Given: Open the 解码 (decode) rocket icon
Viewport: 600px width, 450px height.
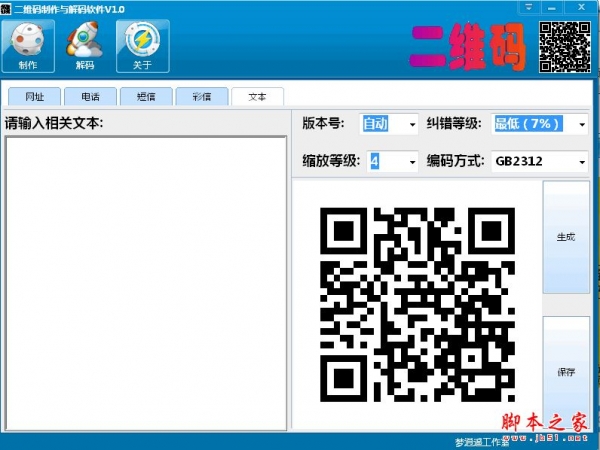Looking at the screenshot, I should pos(85,46).
